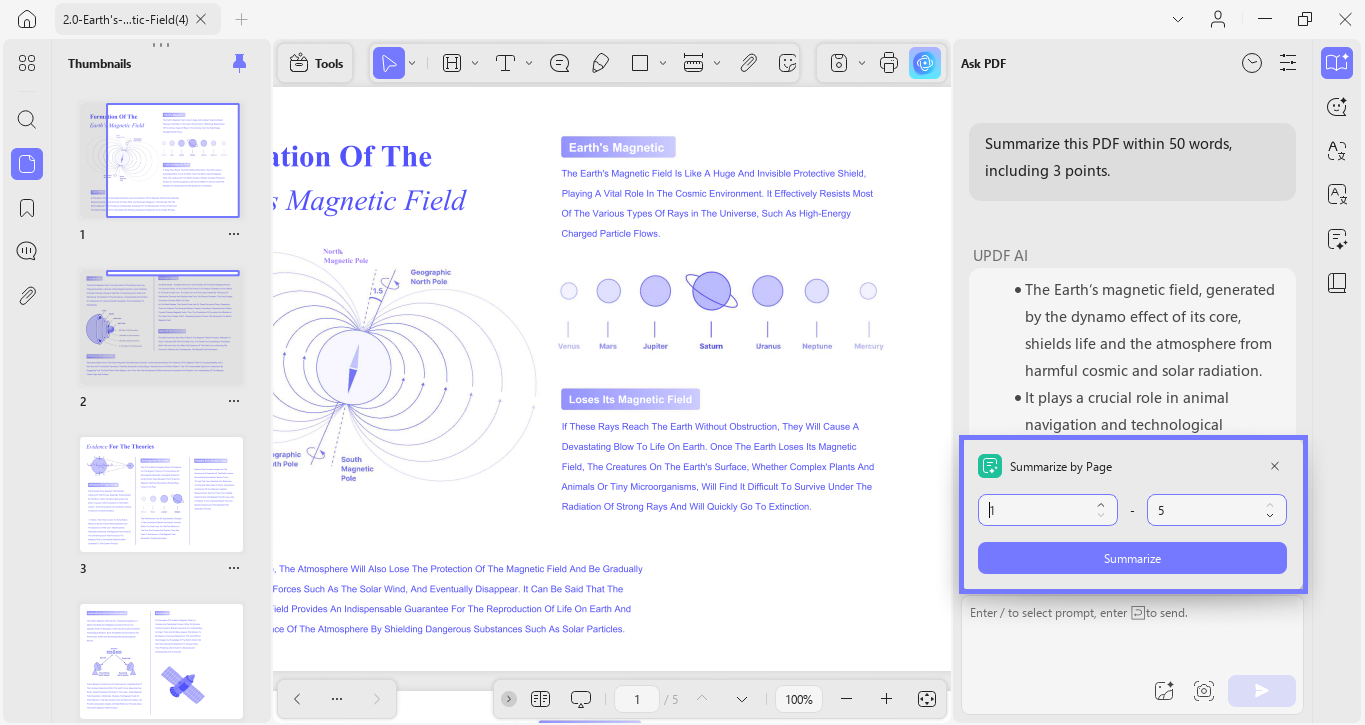
Task: Select page 3 thumbnail
Action: click(162, 494)
